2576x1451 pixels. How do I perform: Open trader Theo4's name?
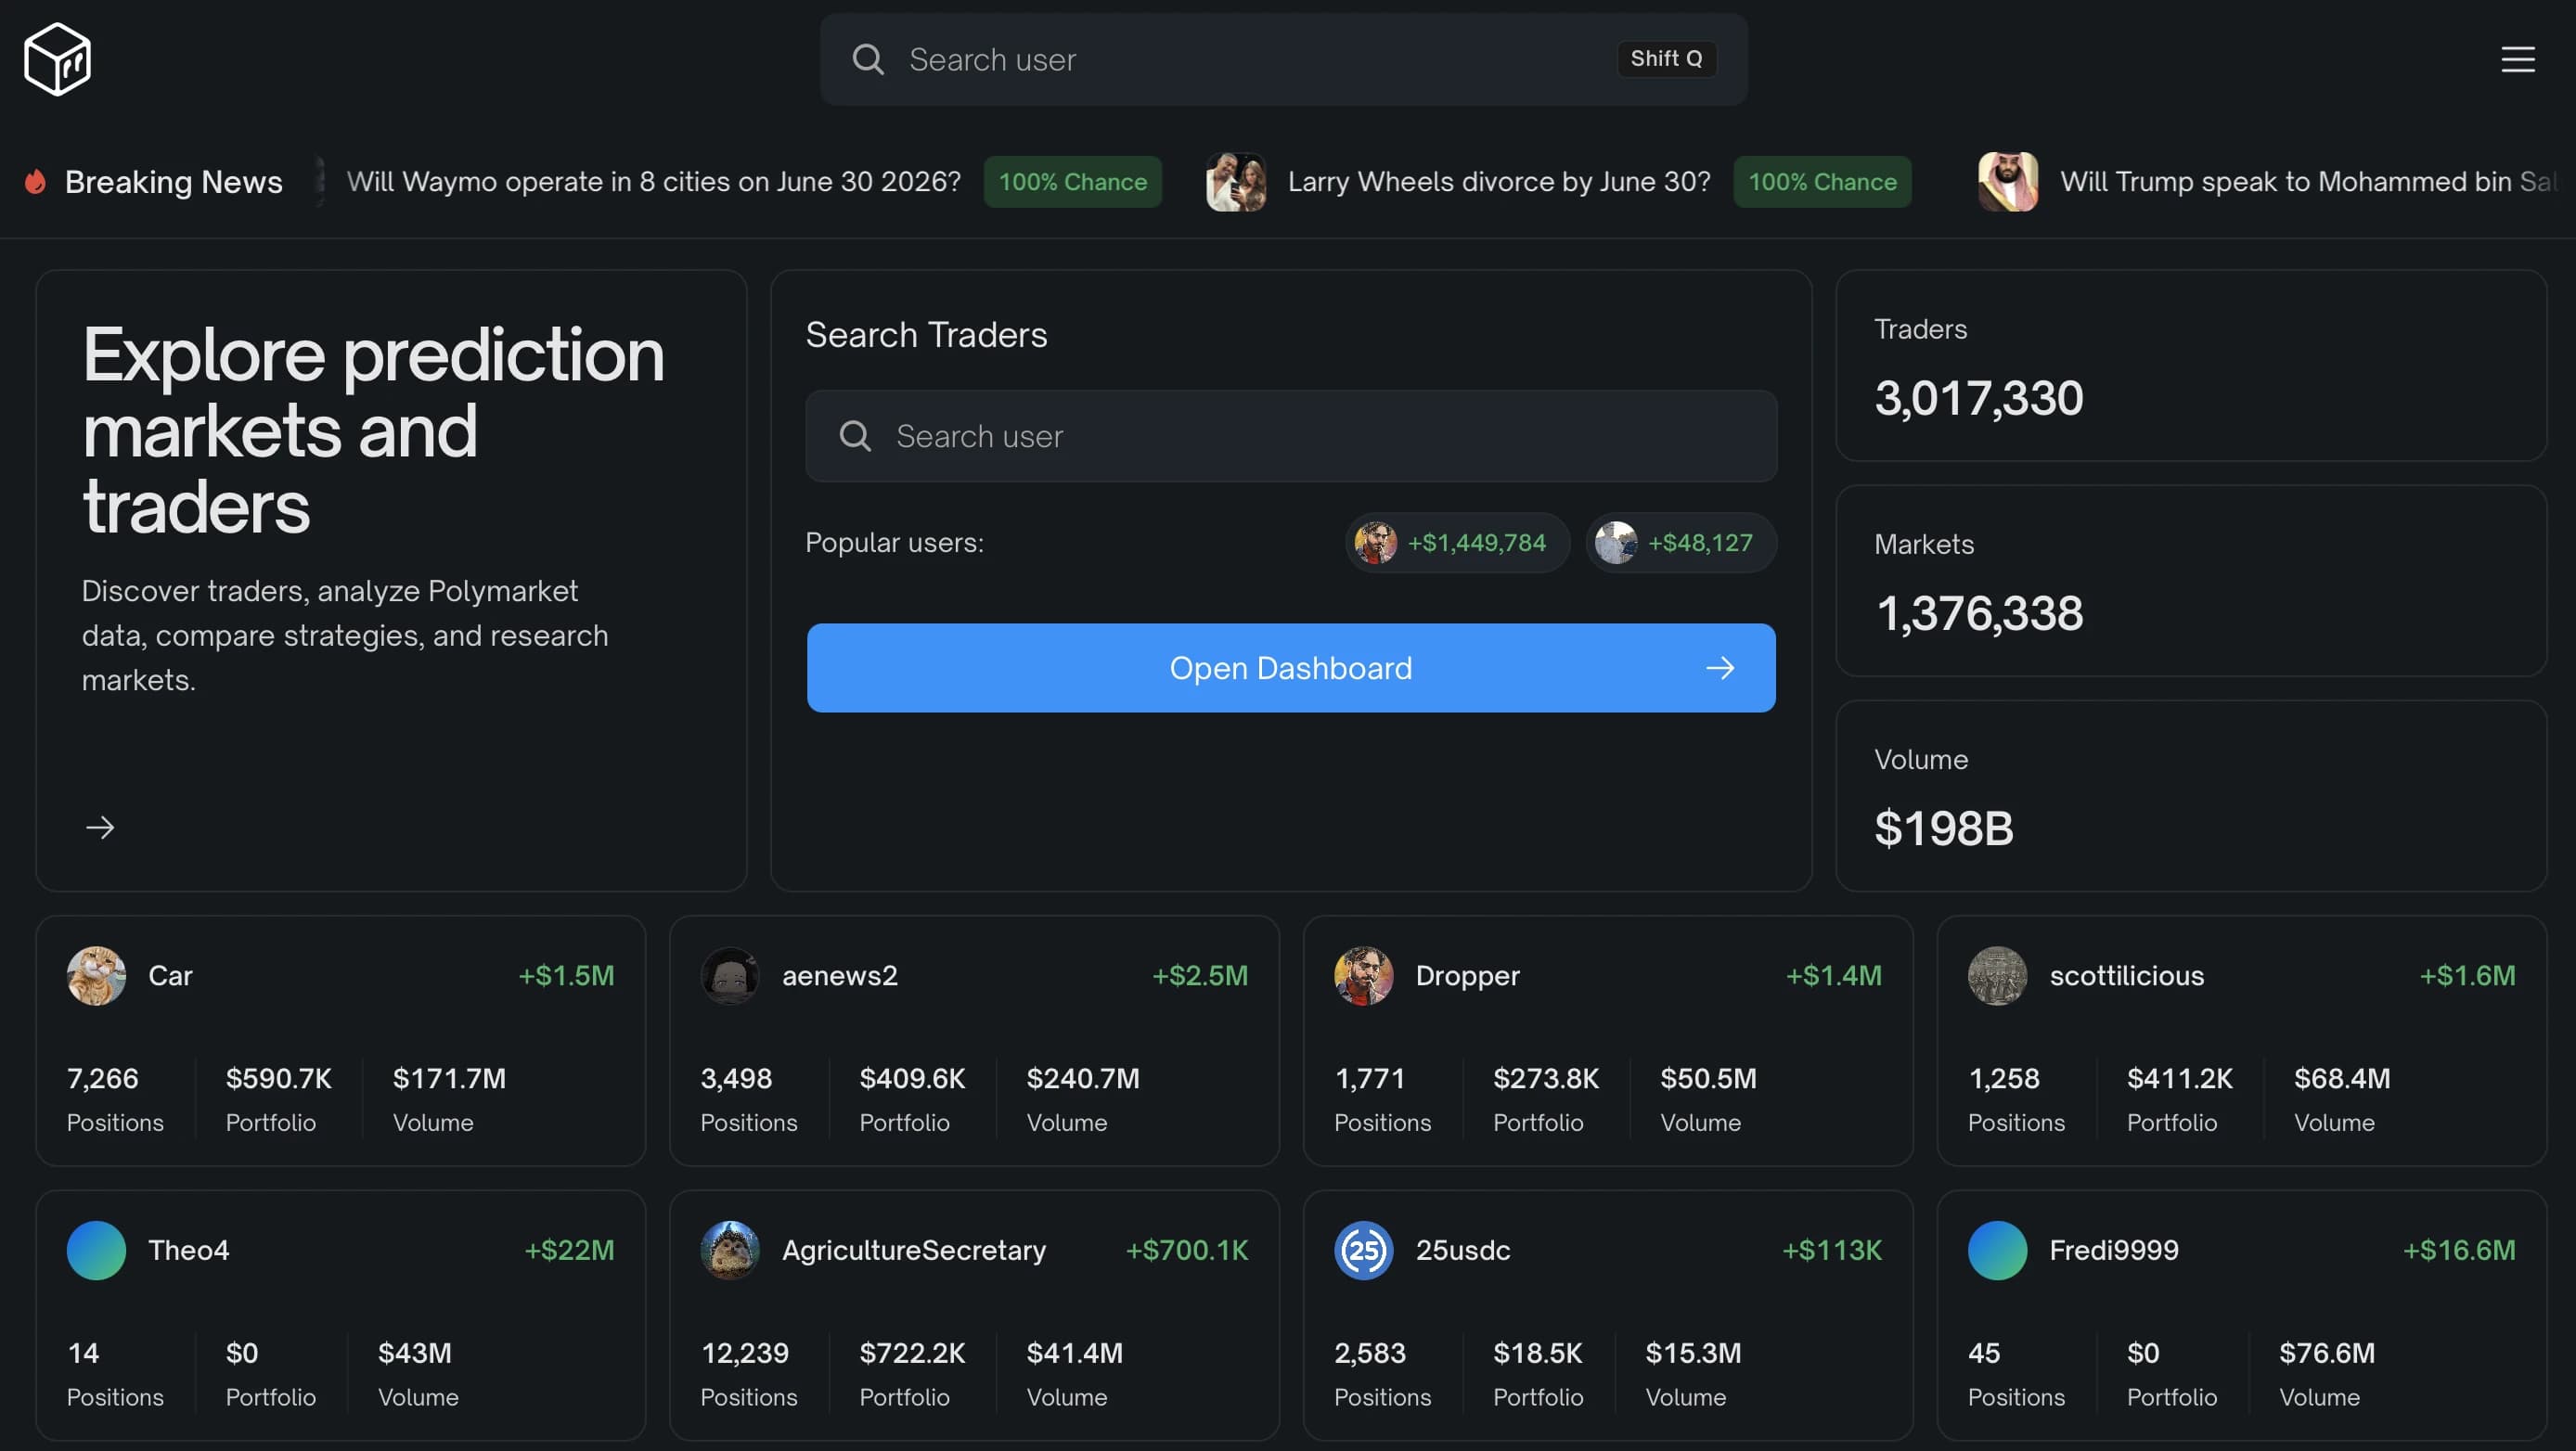point(188,1250)
